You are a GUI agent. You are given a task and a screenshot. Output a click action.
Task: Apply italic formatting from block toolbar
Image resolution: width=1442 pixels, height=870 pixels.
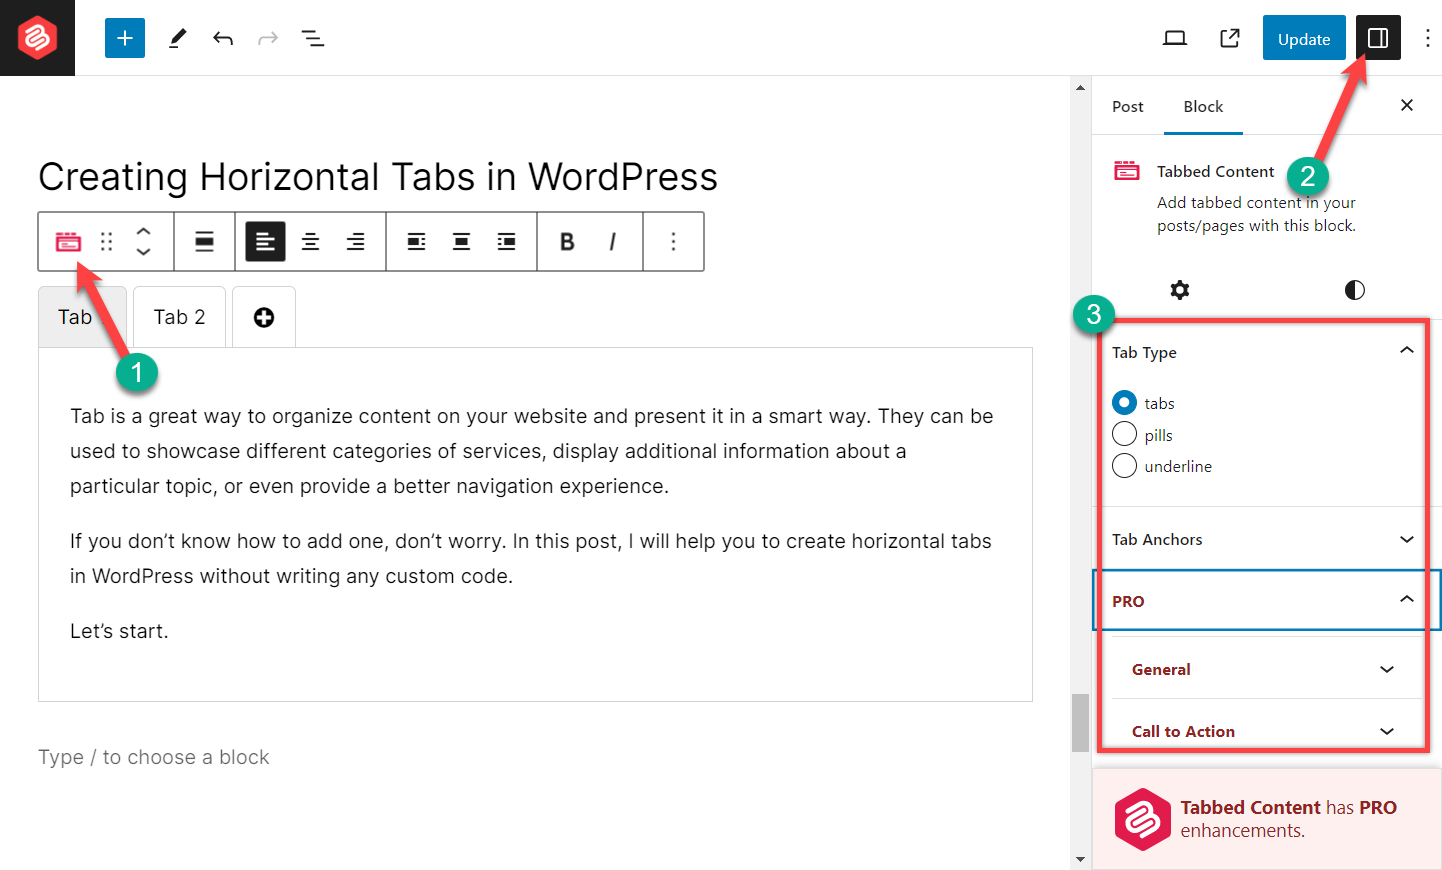click(612, 241)
